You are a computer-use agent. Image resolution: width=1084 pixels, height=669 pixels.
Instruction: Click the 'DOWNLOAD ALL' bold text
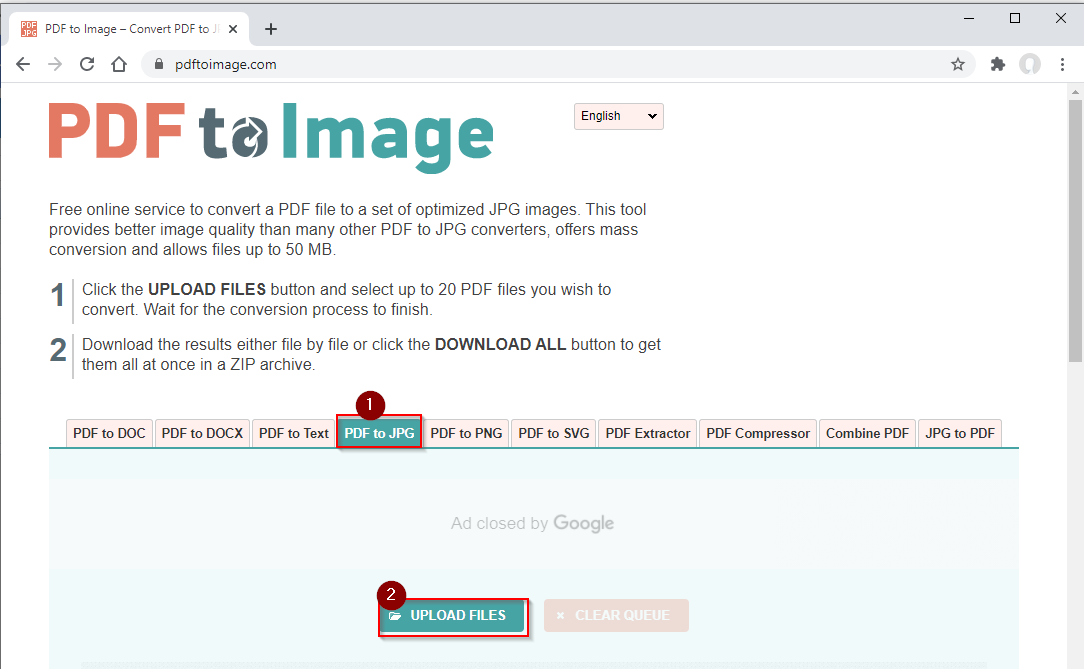click(x=500, y=344)
